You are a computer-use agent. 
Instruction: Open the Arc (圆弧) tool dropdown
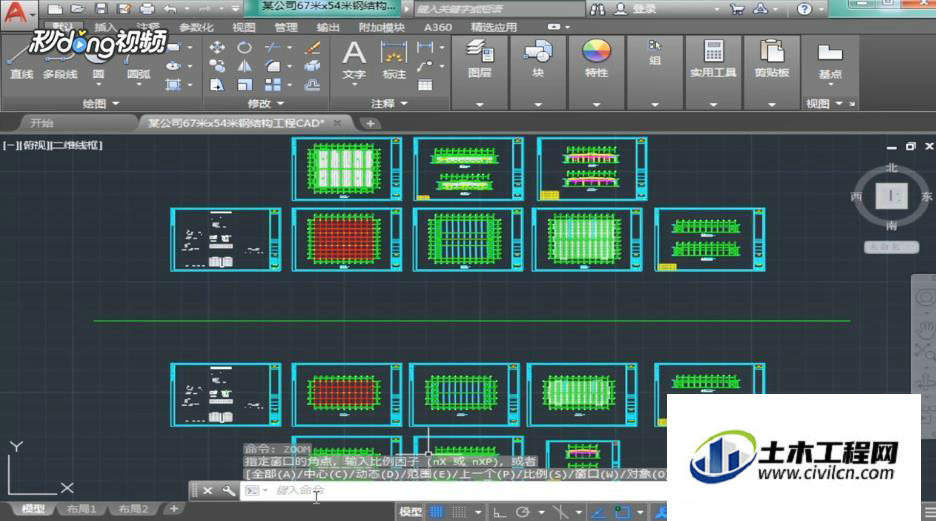(x=138, y=85)
